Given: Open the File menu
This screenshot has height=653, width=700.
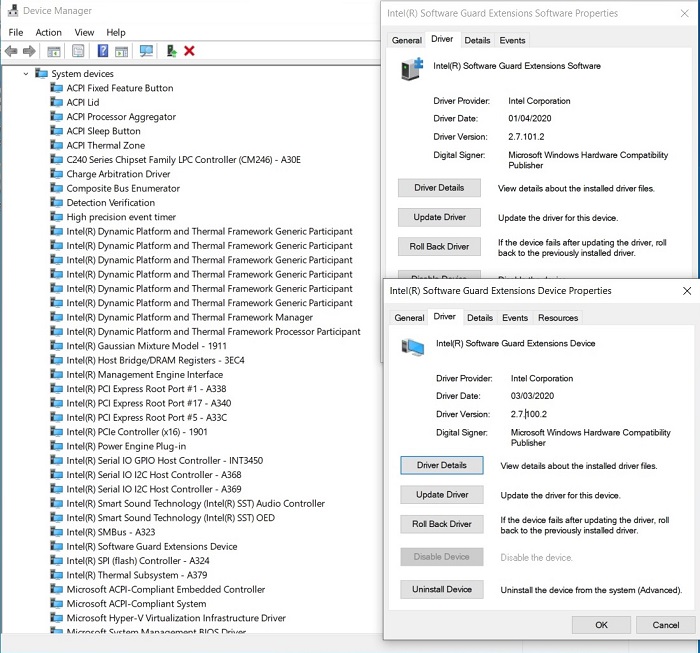Looking at the screenshot, I should [x=16, y=32].
